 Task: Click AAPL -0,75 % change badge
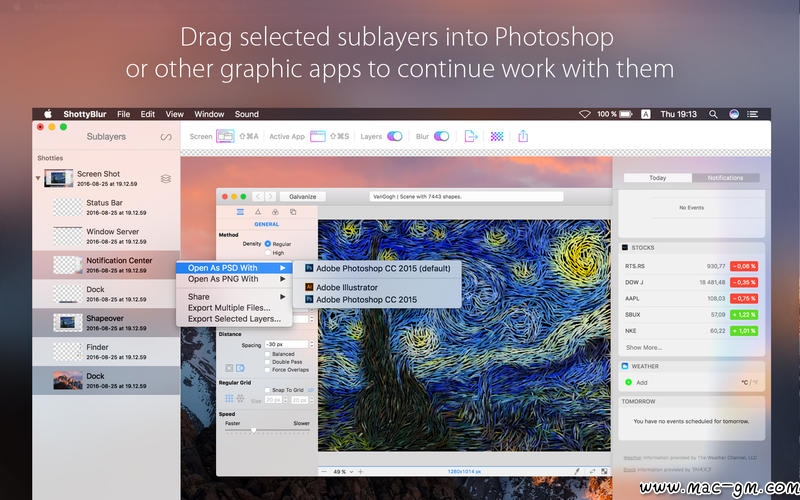(x=744, y=298)
